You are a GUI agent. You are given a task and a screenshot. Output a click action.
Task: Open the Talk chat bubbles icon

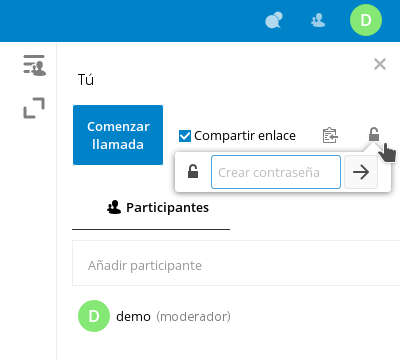274,20
